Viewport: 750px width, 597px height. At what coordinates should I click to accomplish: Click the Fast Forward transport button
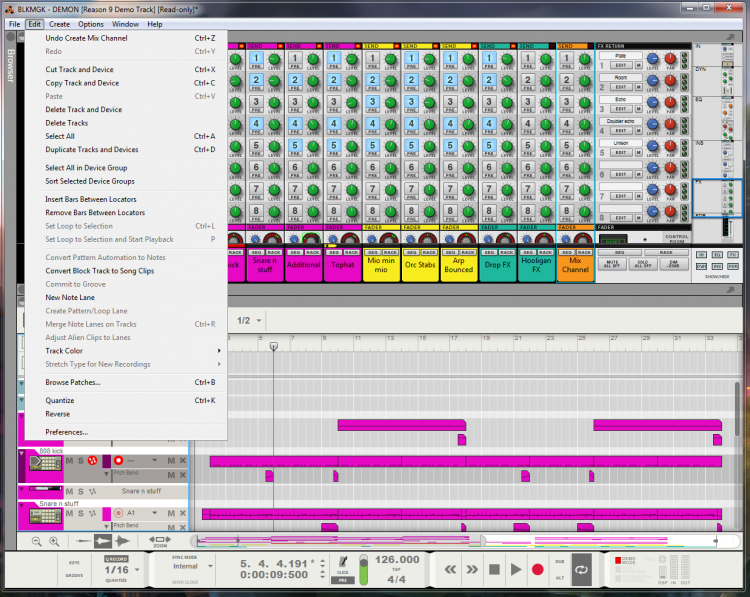[471, 569]
